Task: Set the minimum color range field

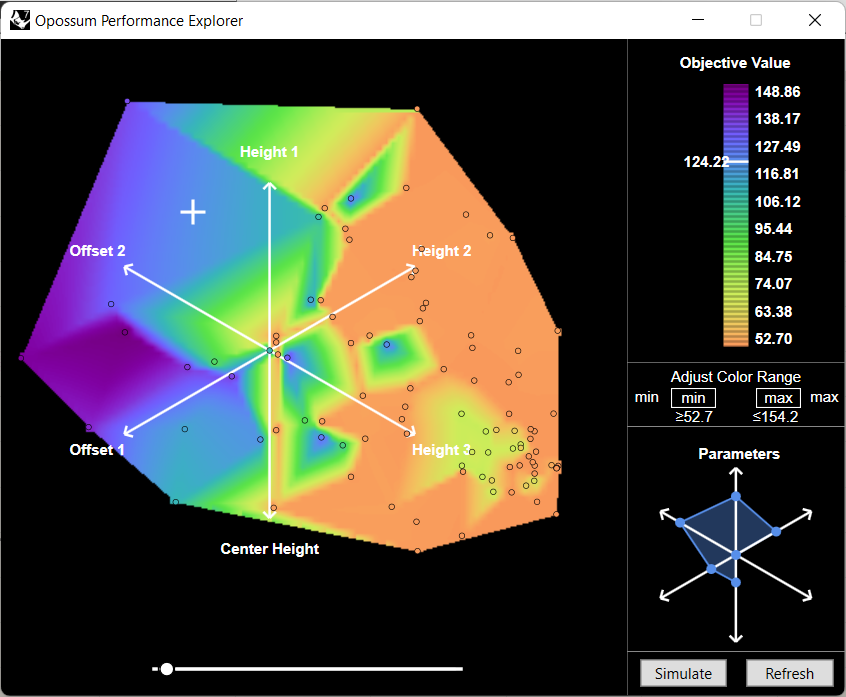Action: tap(693, 398)
